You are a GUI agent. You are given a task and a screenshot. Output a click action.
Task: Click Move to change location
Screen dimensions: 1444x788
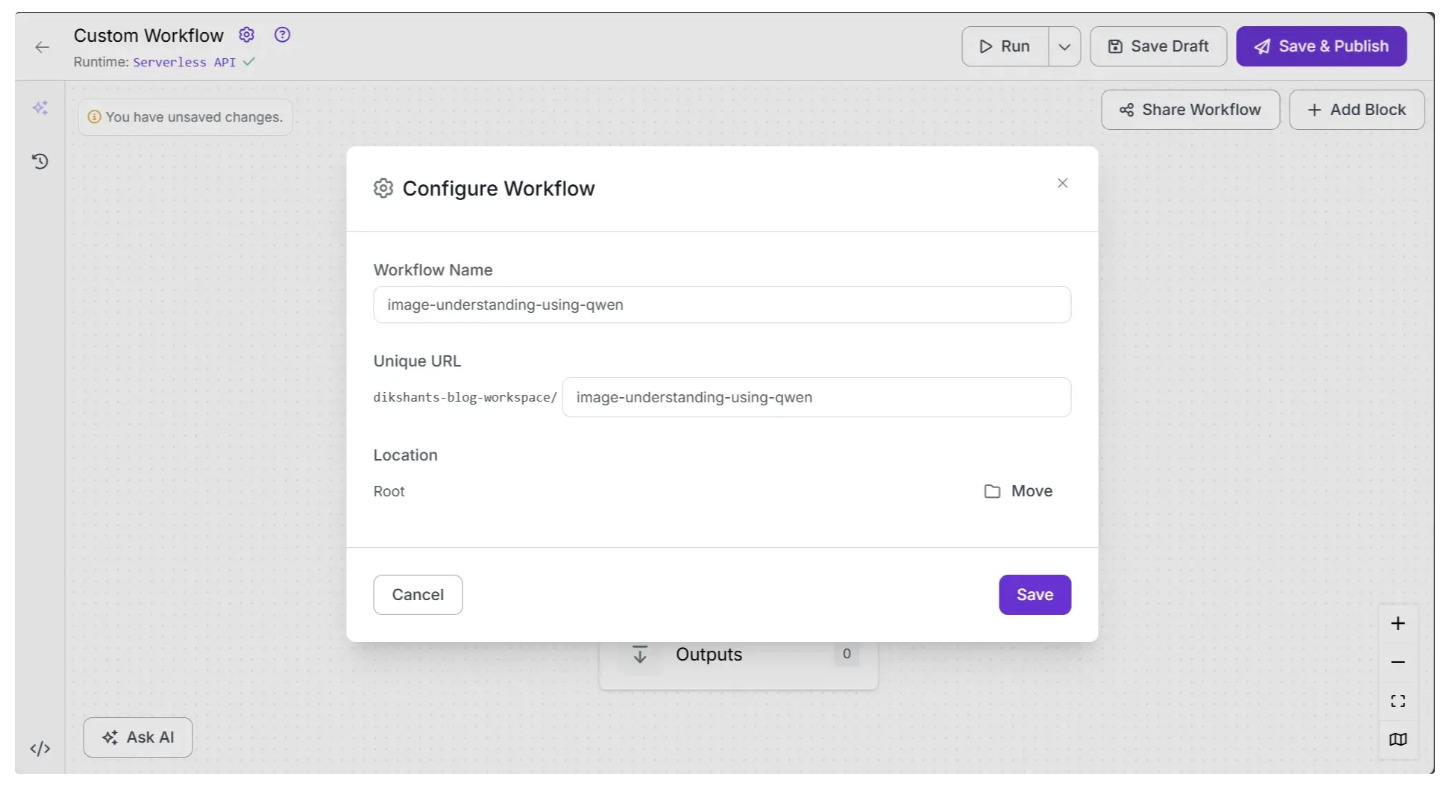pyautogui.click(x=1019, y=491)
